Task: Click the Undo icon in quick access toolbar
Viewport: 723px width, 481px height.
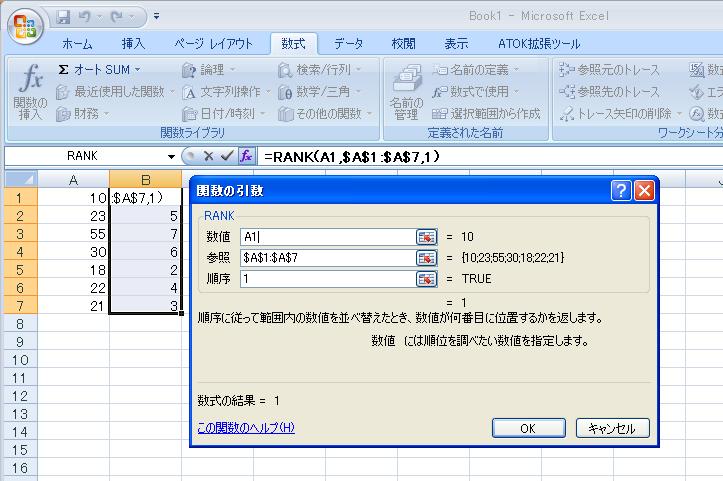Action: [84, 17]
